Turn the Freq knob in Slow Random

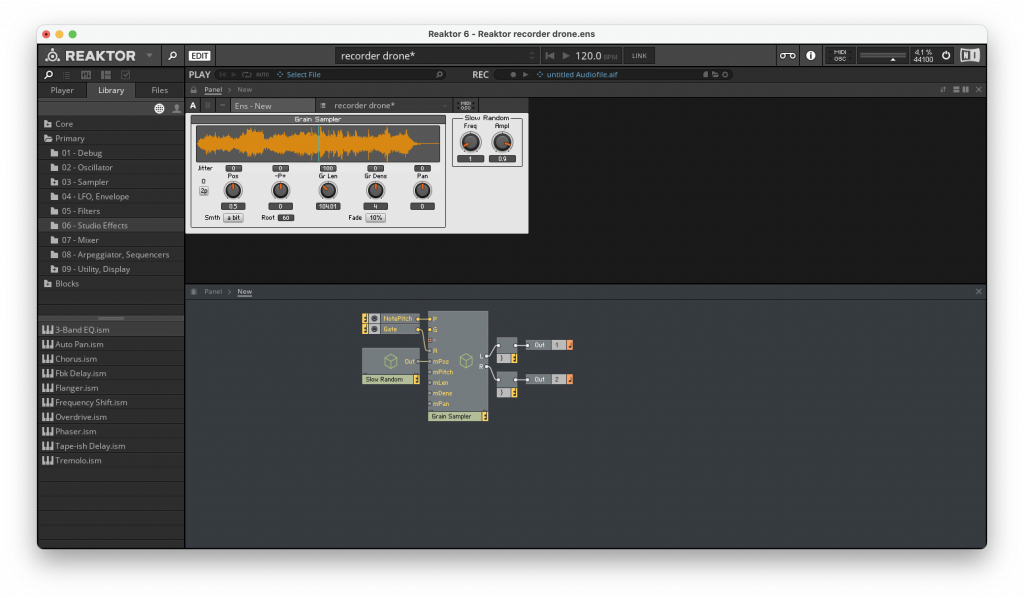coord(470,142)
